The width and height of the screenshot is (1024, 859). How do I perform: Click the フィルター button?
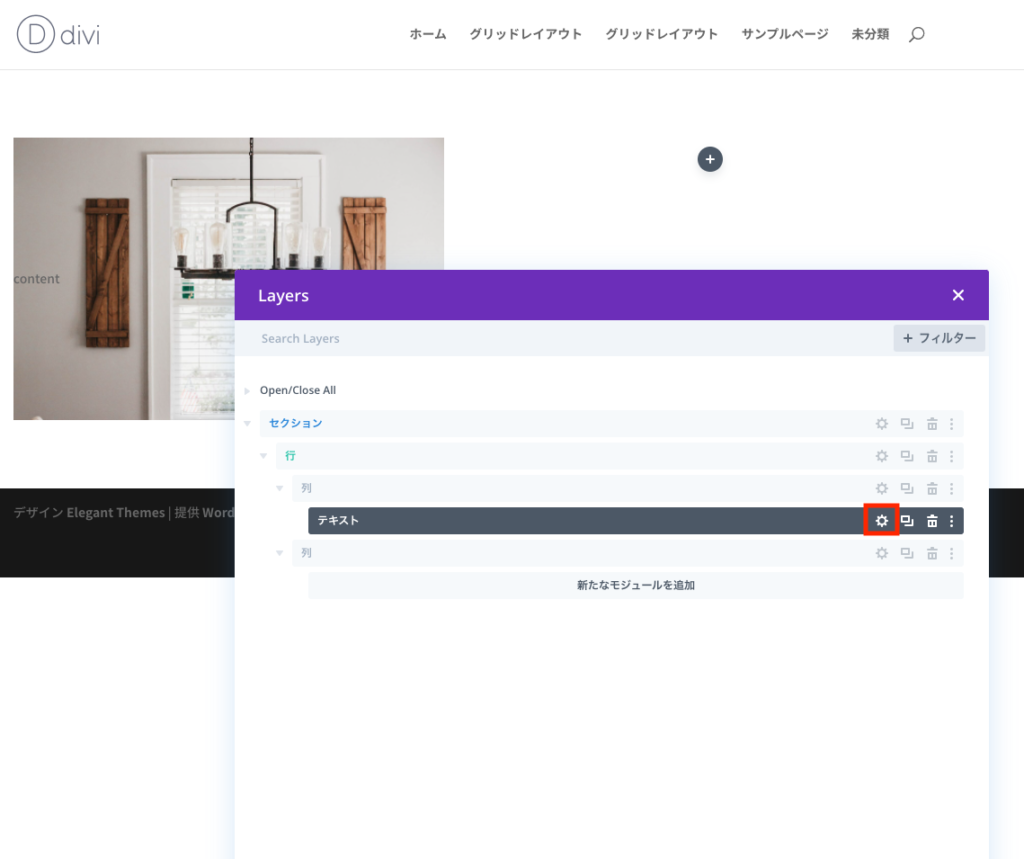(939, 338)
